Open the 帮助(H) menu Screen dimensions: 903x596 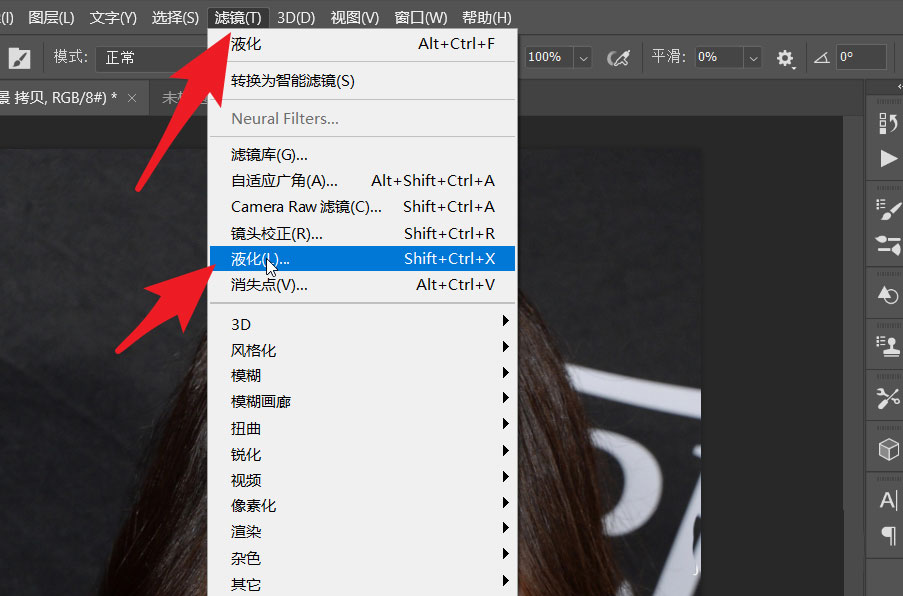tap(487, 18)
